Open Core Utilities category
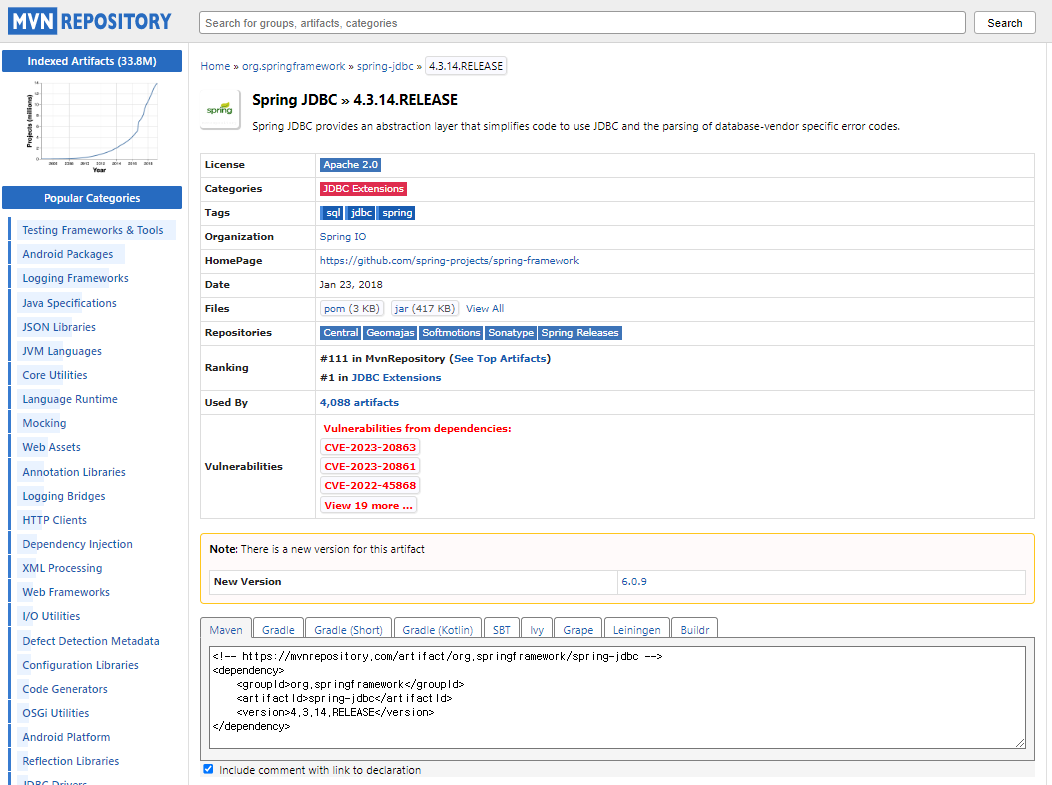The width and height of the screenshot is (1052, 785). tap(54, 375)
